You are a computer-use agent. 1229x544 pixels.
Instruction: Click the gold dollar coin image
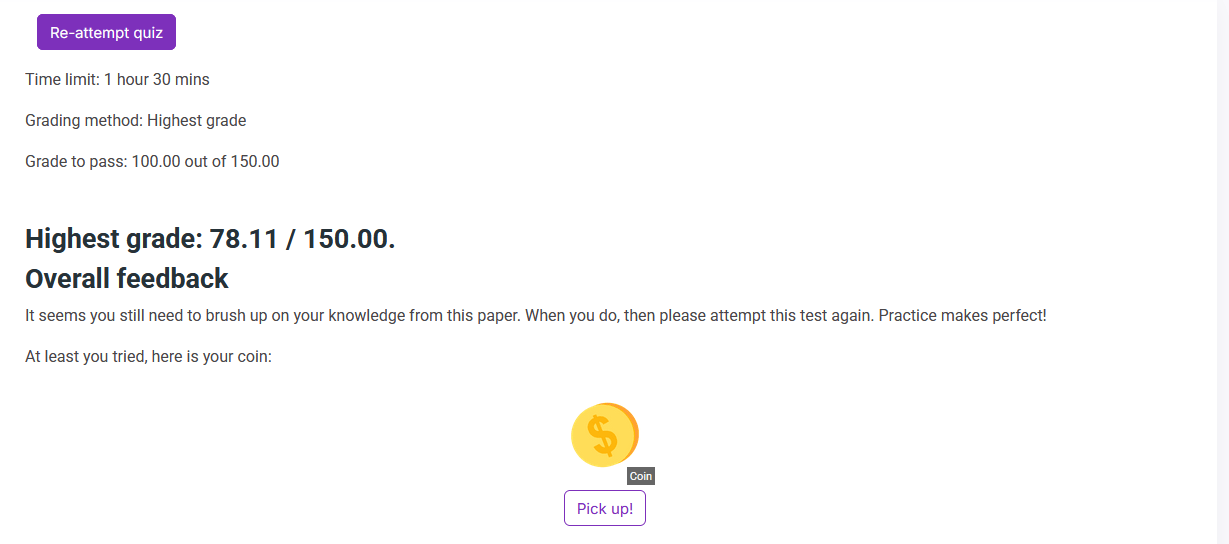coord(604,435)
